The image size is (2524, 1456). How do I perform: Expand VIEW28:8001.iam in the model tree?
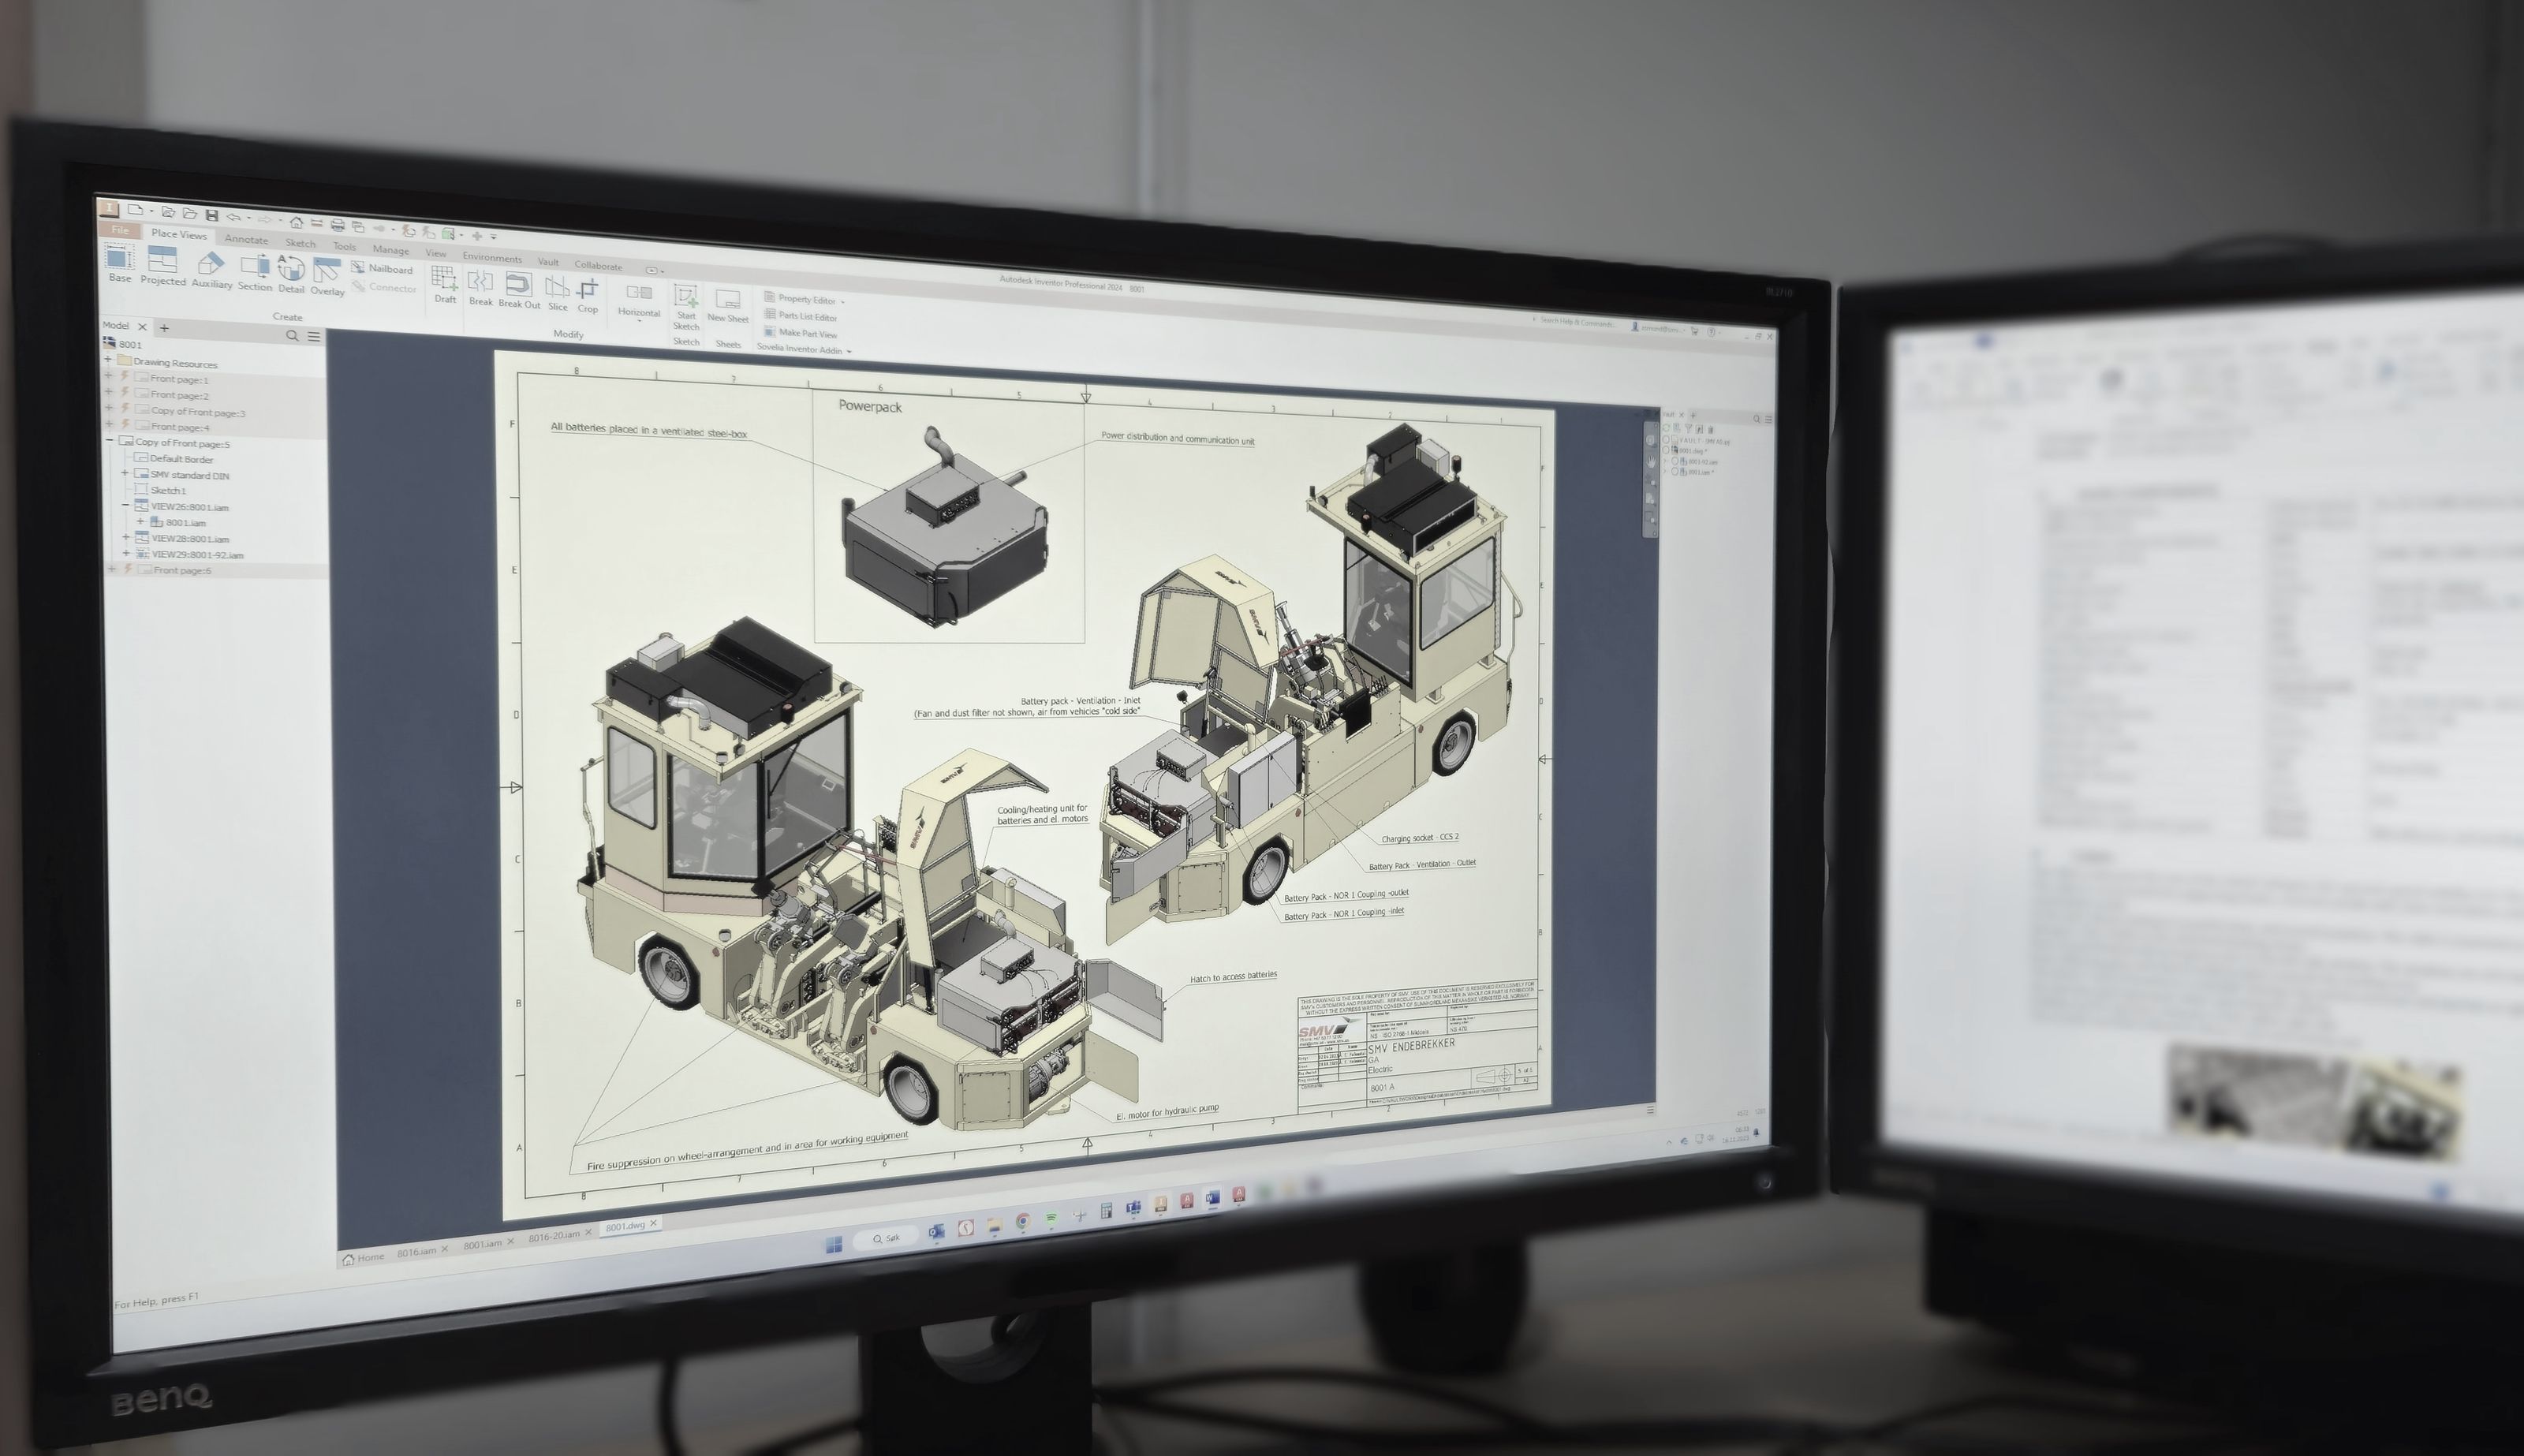(x=126, y=536)
